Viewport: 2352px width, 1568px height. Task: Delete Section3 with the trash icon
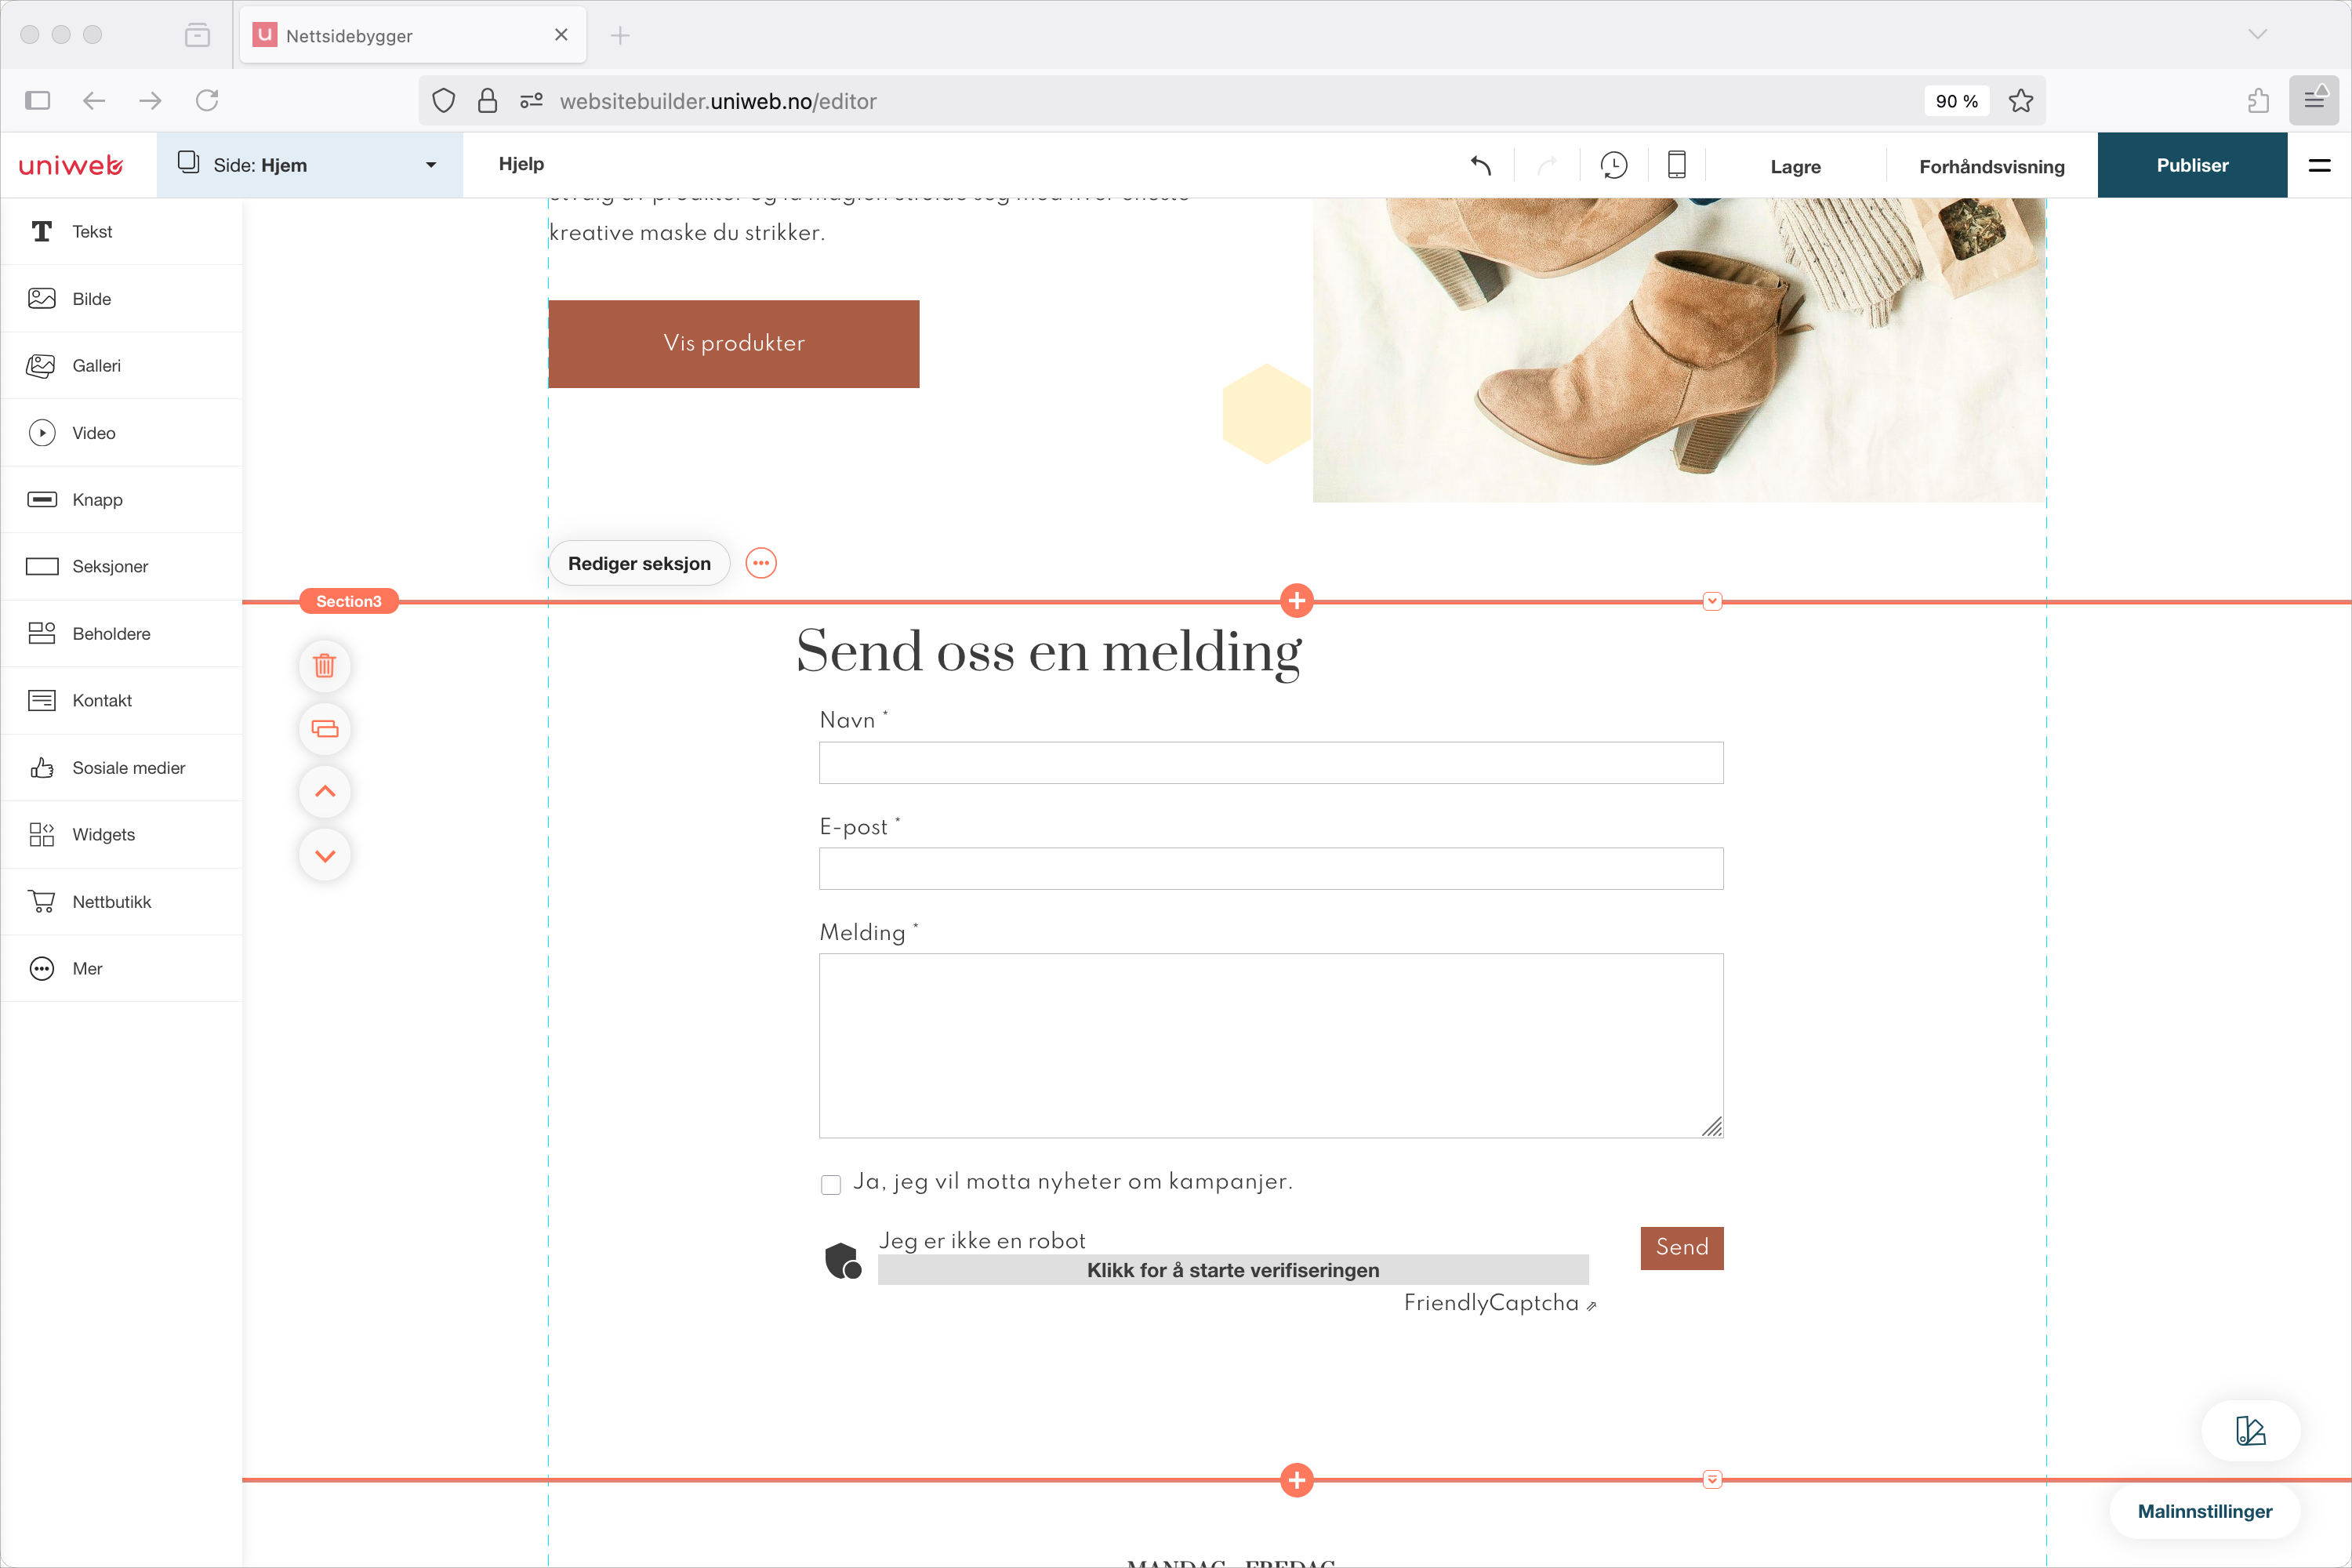pyautogui.click(x=325, y=665)
